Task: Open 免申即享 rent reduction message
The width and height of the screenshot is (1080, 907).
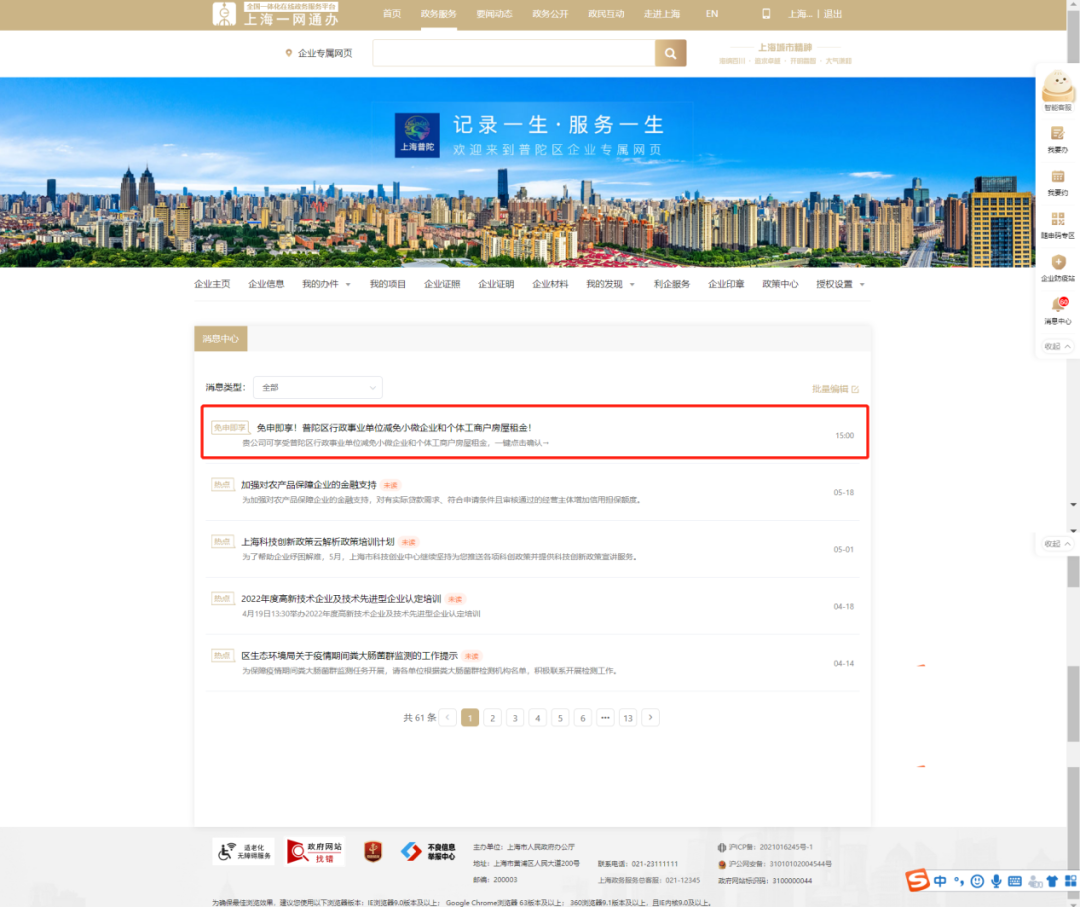Action: 394,428
